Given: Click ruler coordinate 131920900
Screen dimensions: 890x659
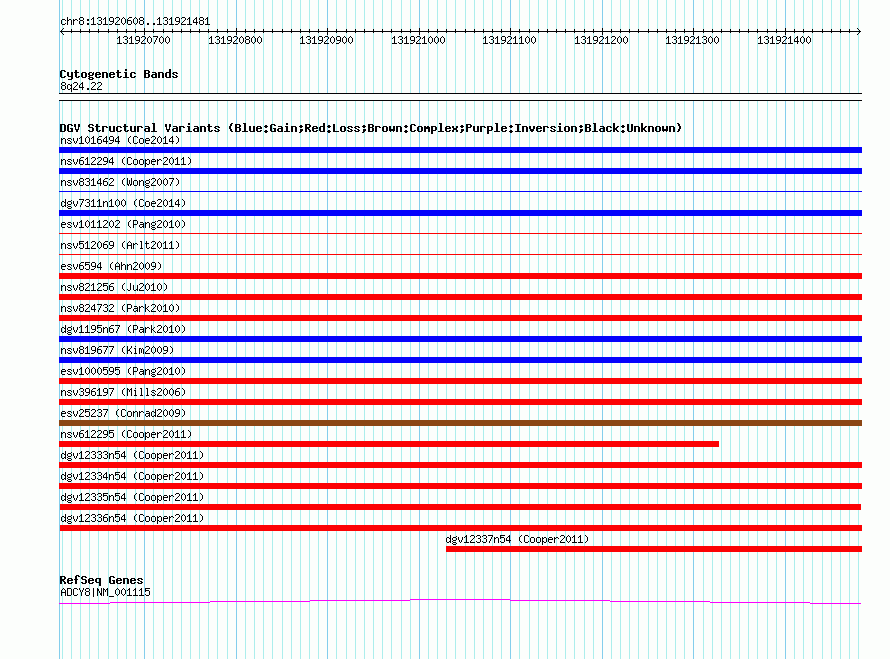Looking at the screenshot, I should pyautogui.click(x=326, y=40).
